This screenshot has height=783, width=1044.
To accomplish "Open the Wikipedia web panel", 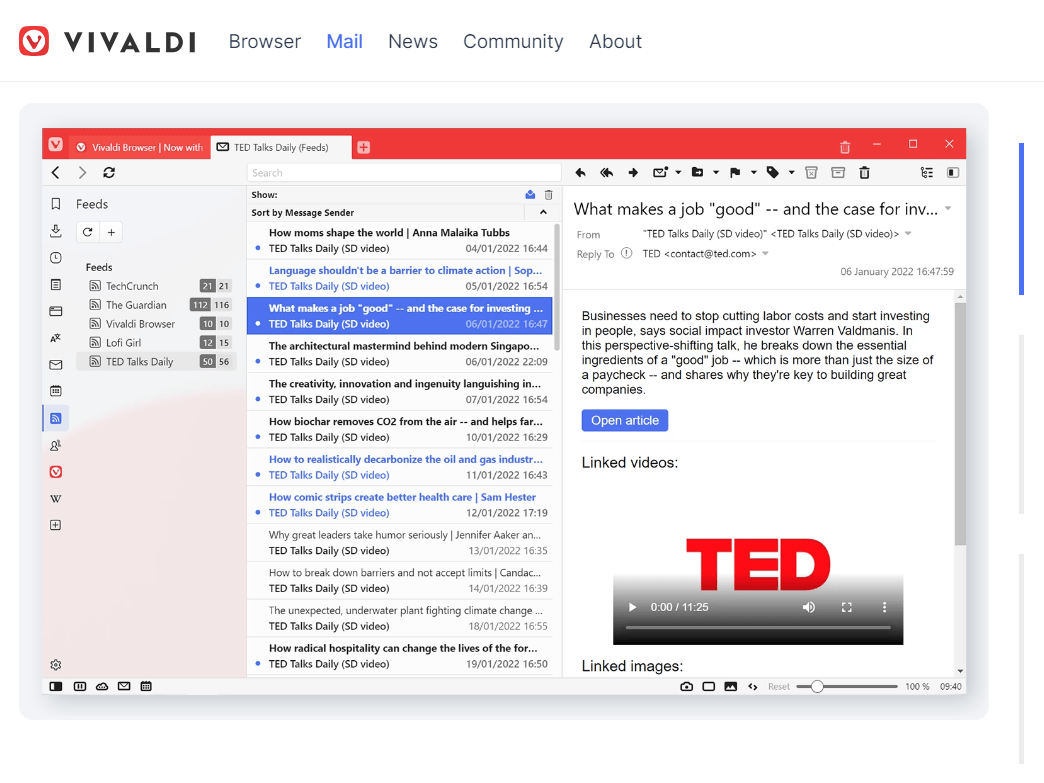I will [56, 498].
